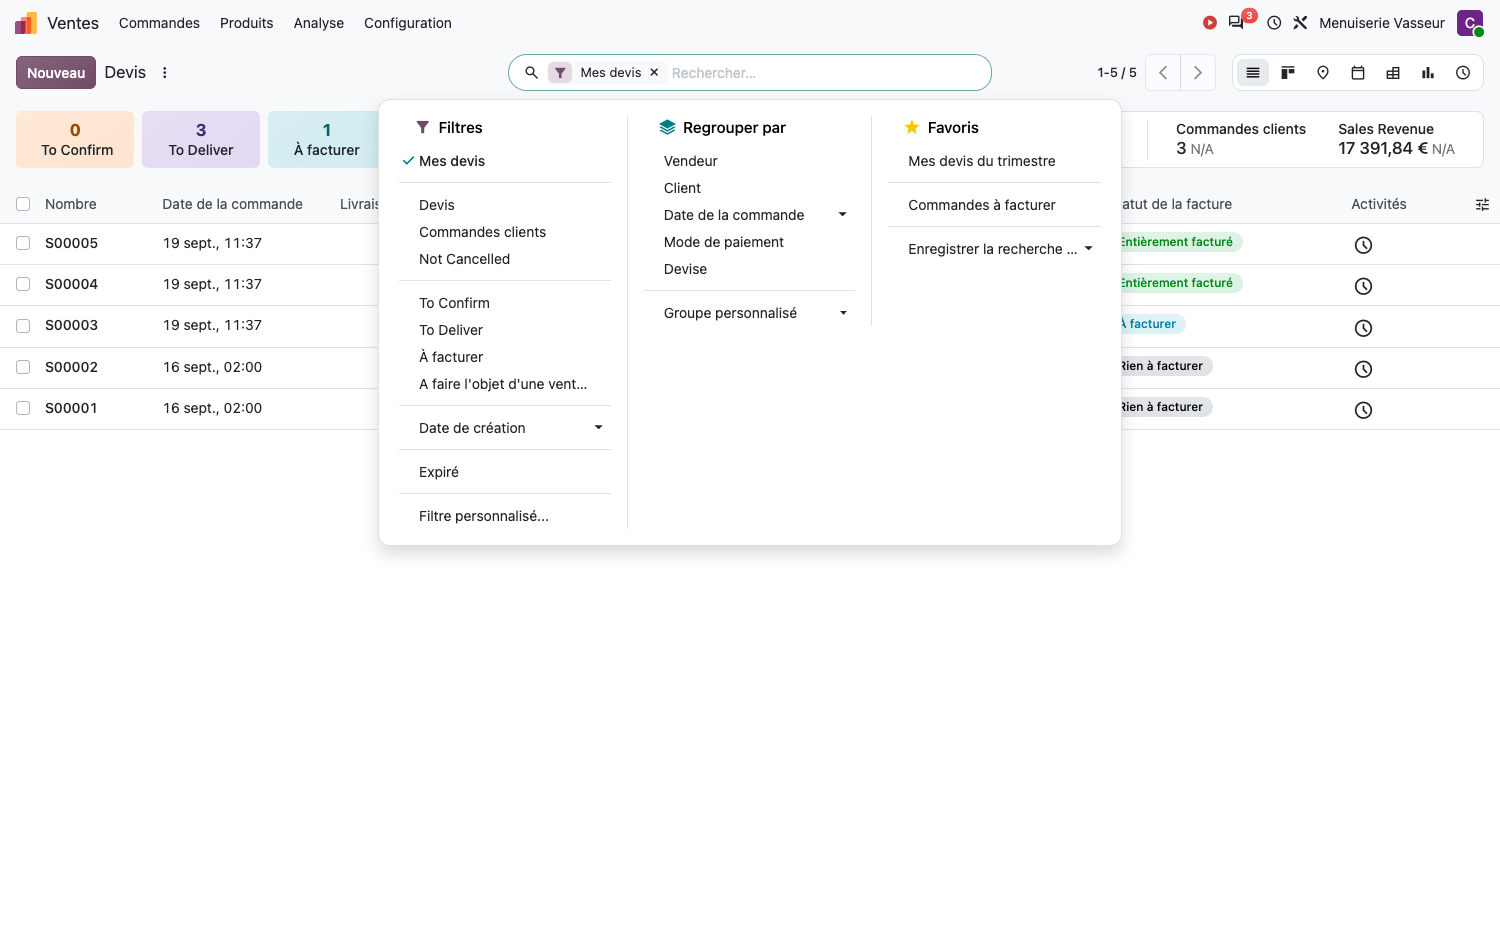Open the messages chat icon in navbar
Screen dimensions: 1500x950
[x=1237, y=22]
